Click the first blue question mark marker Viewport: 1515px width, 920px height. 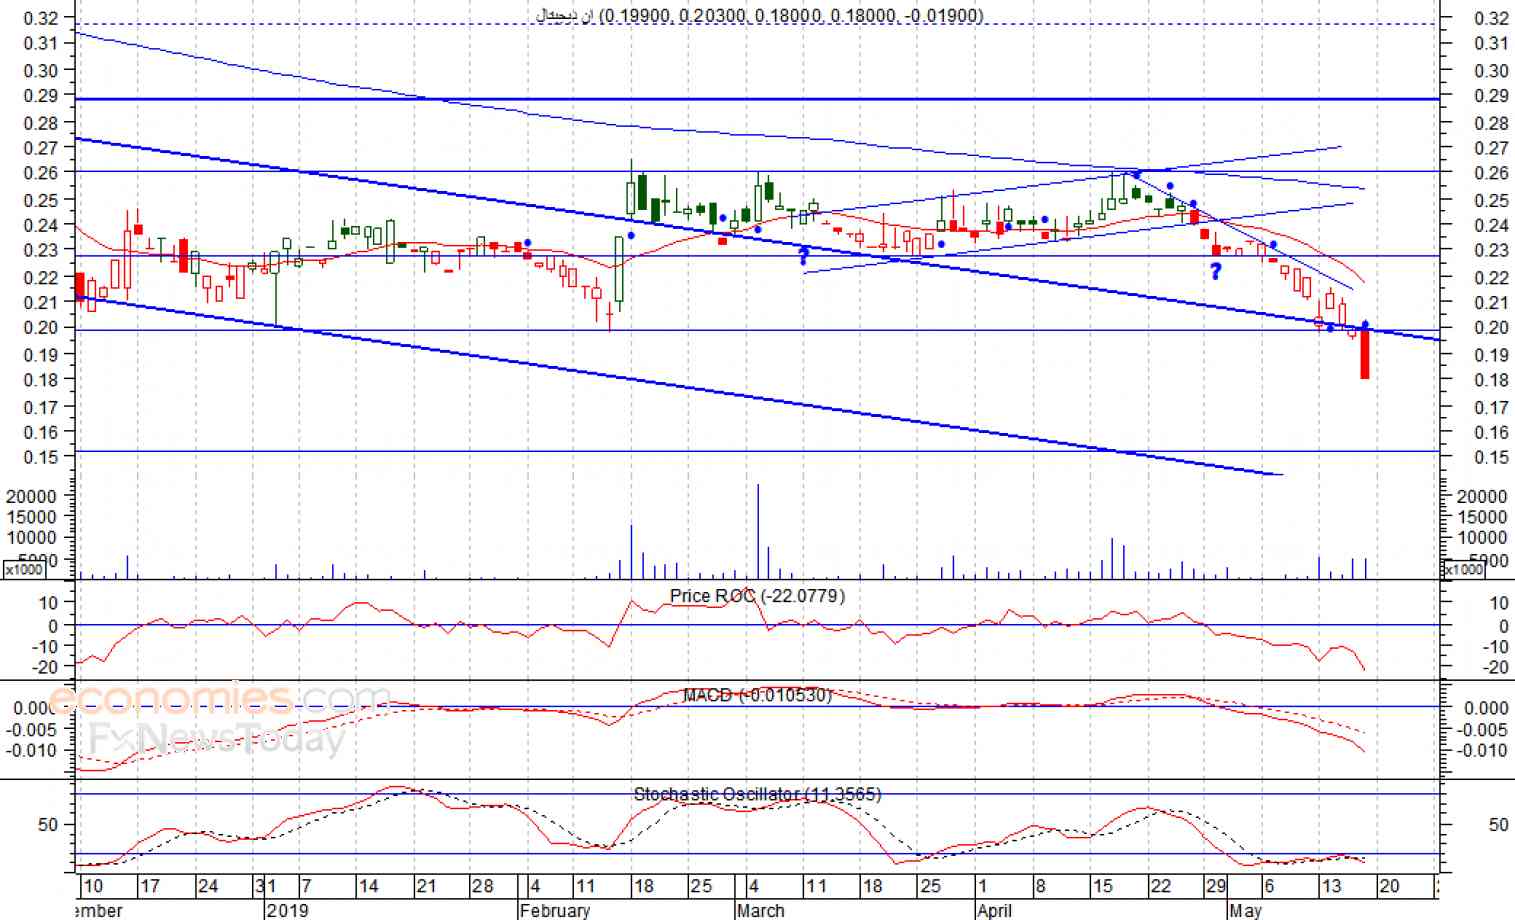tap(804, 257)
